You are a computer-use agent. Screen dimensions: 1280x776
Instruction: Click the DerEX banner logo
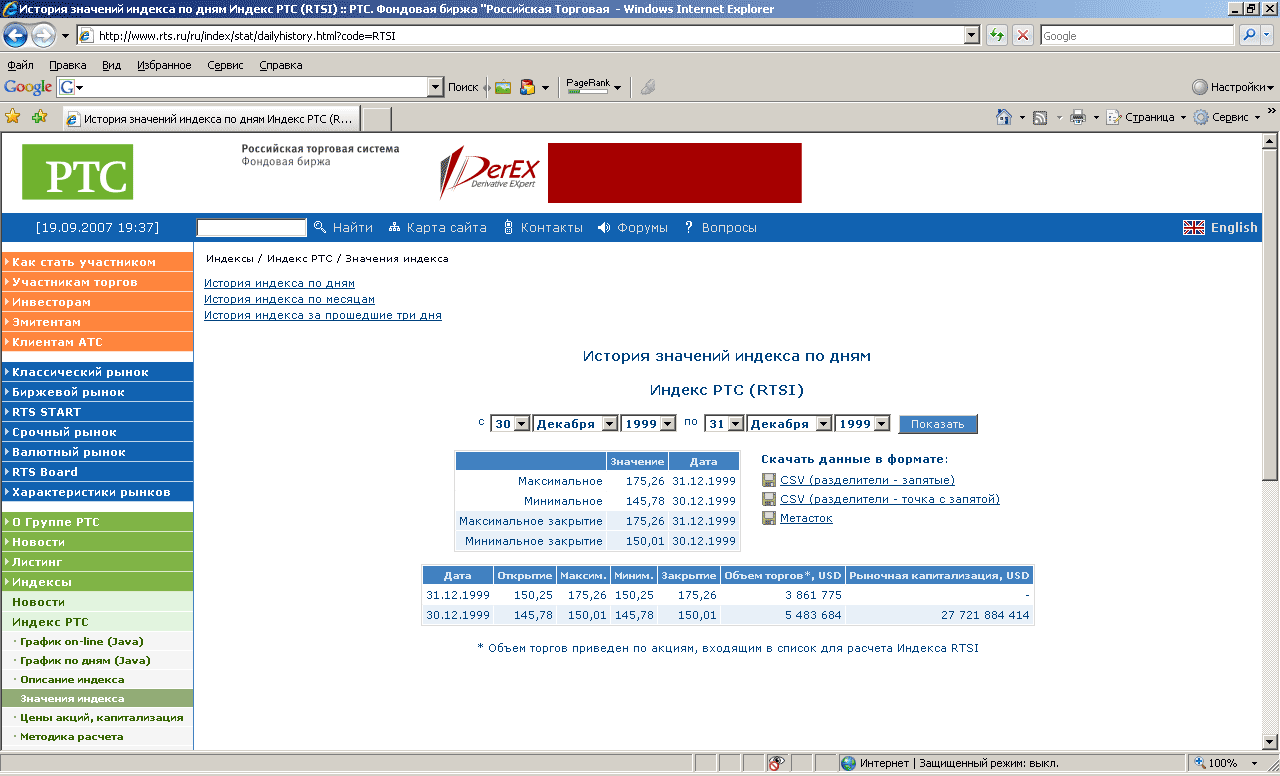click(x=489, y=172)
